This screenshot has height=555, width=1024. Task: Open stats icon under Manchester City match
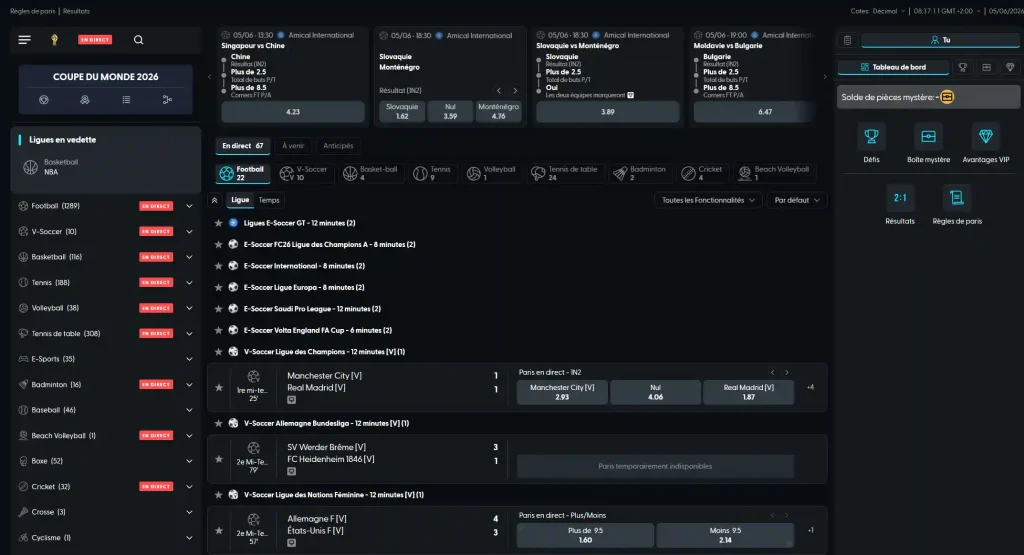click(291, 400)
